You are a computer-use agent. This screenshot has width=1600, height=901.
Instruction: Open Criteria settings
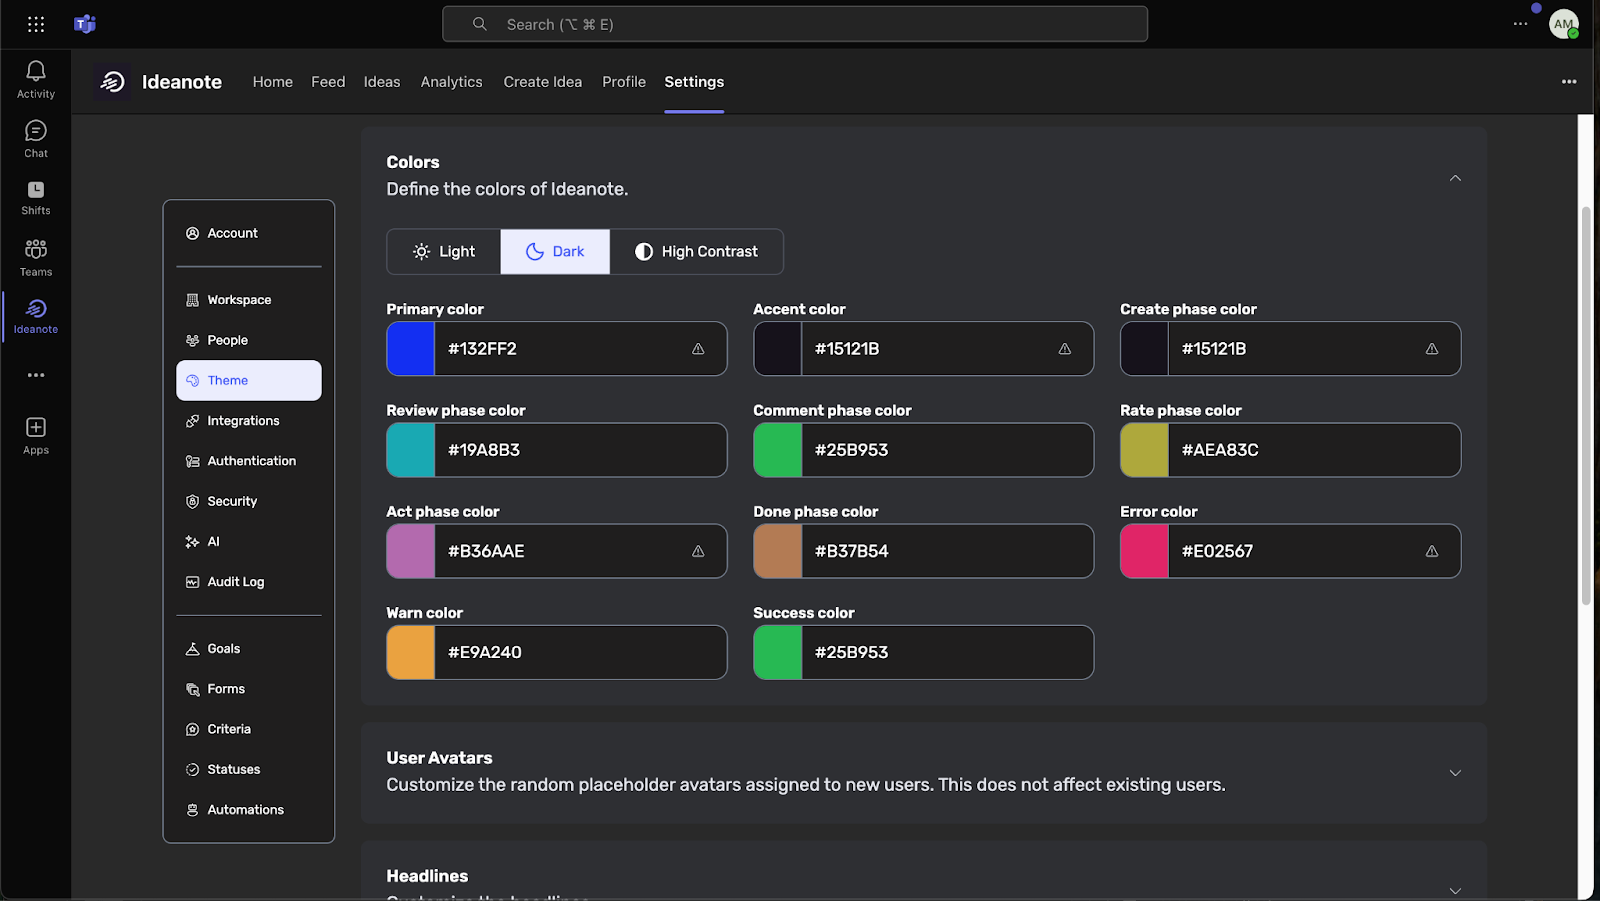[249, 729]
